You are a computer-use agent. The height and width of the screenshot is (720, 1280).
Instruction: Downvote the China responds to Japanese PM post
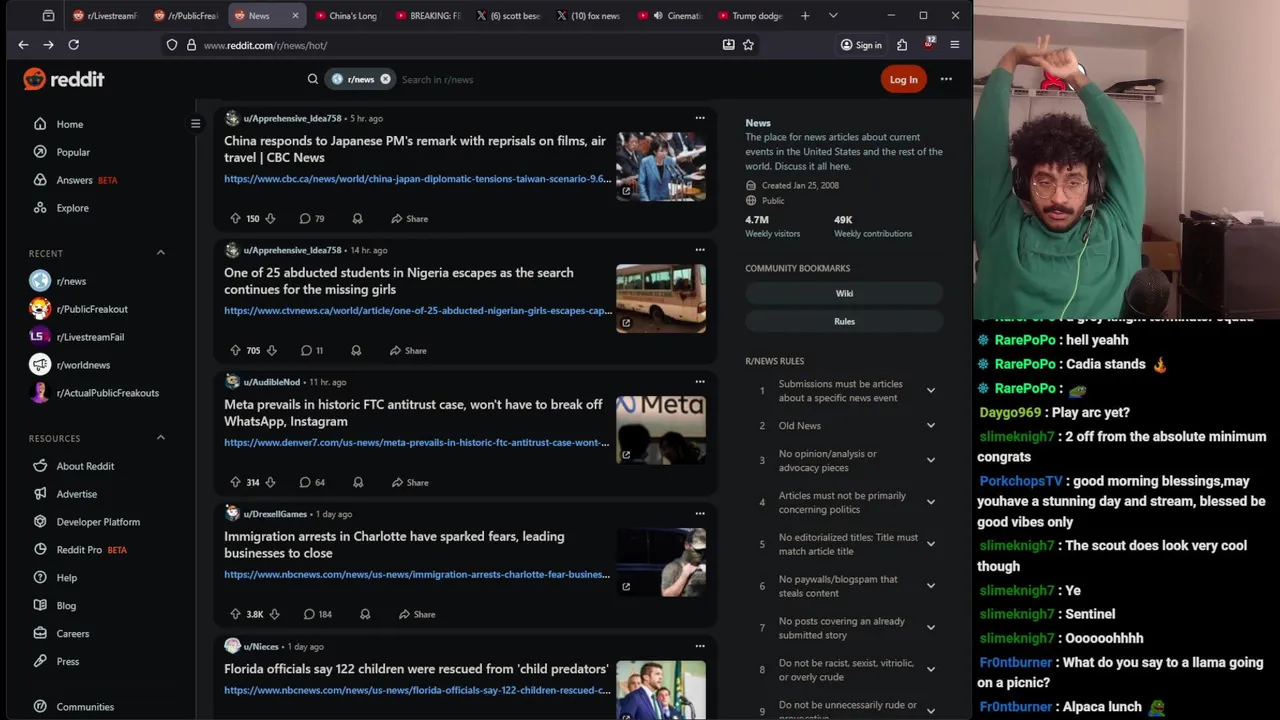click(270, 218)
